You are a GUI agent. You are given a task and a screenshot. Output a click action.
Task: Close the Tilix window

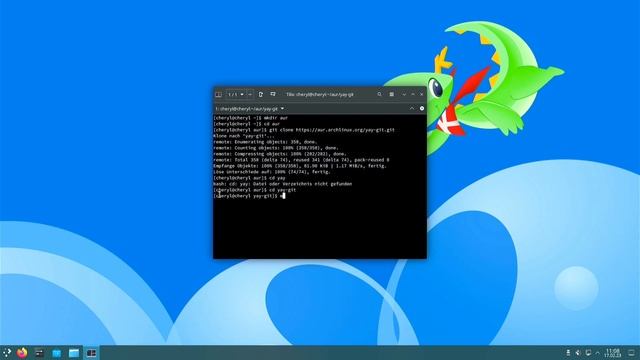pos(422,94)
